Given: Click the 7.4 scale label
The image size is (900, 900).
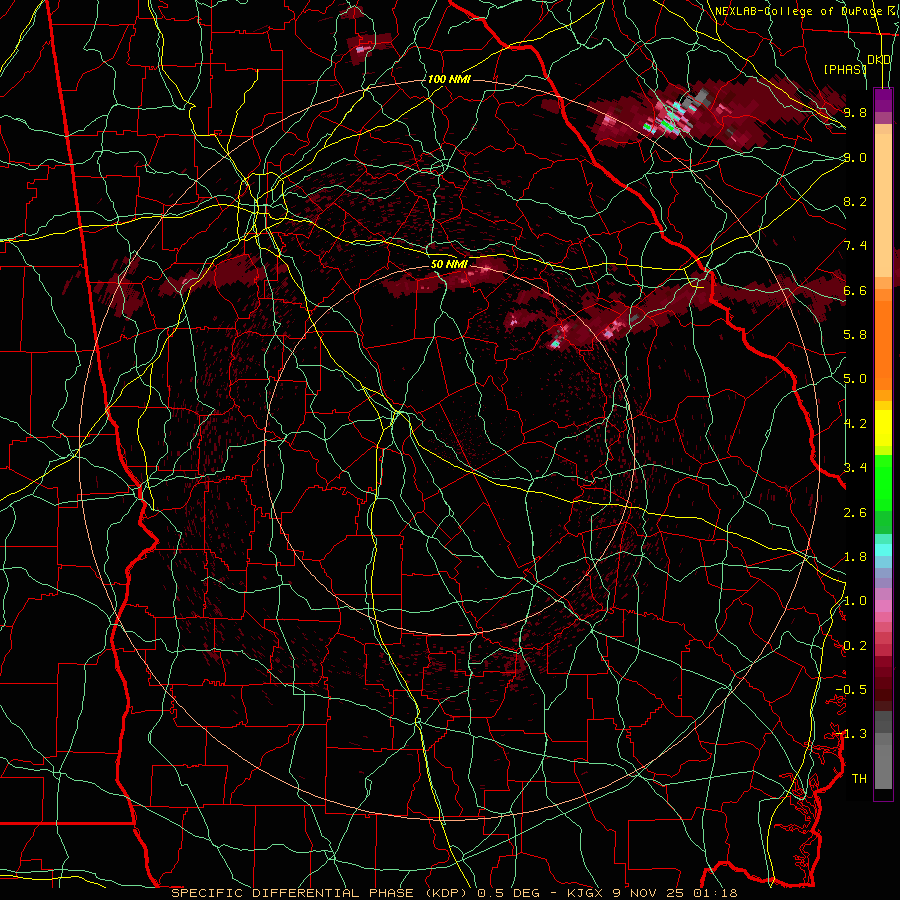Looking at the screenshot, I should tap(855, 246).
